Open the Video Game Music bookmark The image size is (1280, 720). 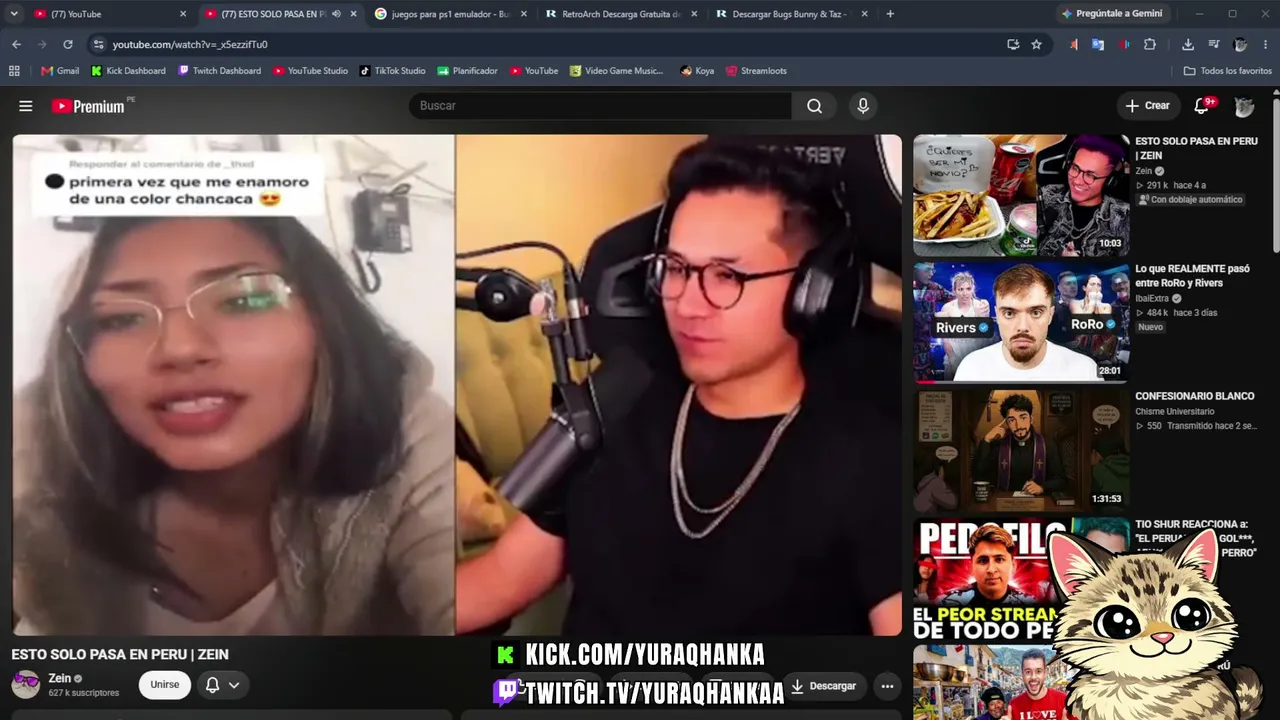coord(617,71)
